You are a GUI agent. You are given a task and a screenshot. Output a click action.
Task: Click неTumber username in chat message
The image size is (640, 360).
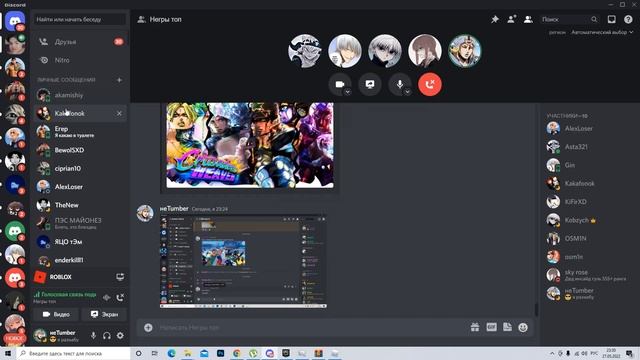[x=174, y=209]
